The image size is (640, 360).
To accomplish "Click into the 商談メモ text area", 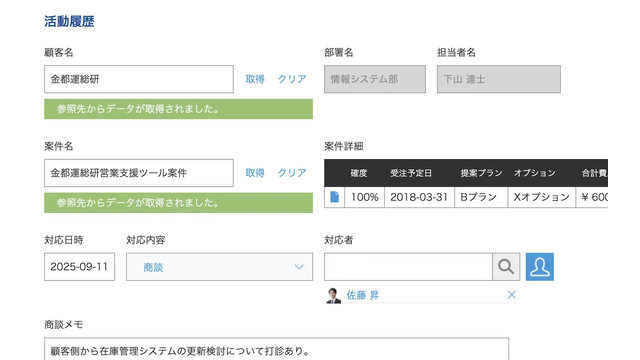I will point(276,349).
